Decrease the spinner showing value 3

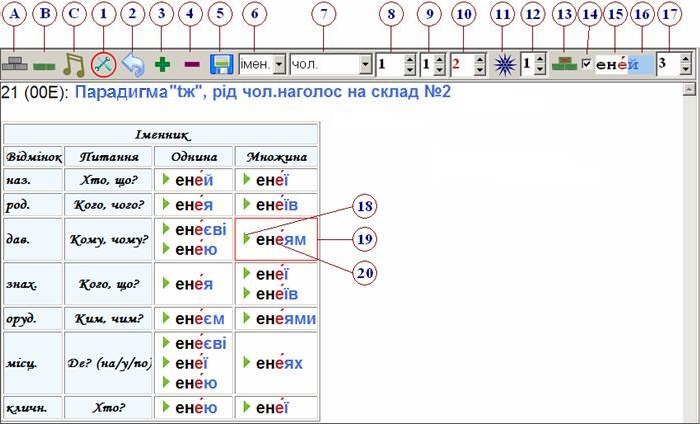coord(686,70)
